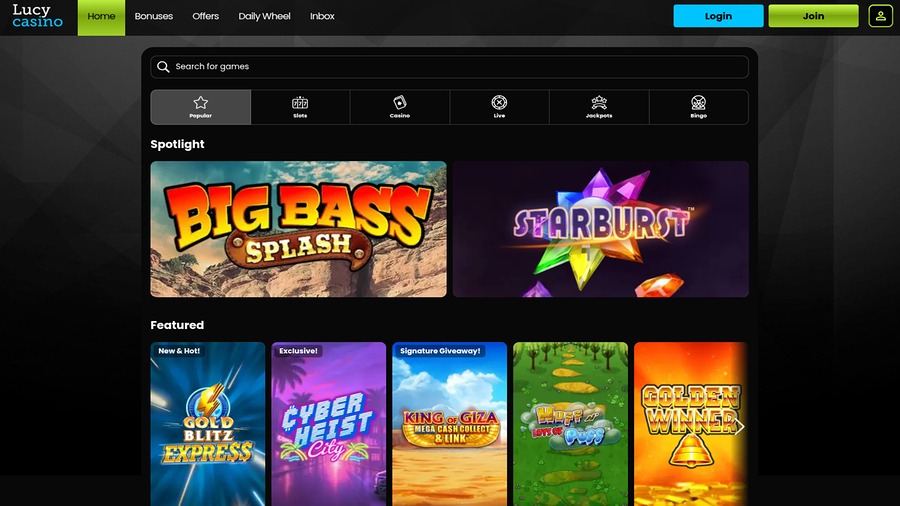Open the King of Giza game
The height and width of the screenshot is (506, 900).
click(449, 424)
